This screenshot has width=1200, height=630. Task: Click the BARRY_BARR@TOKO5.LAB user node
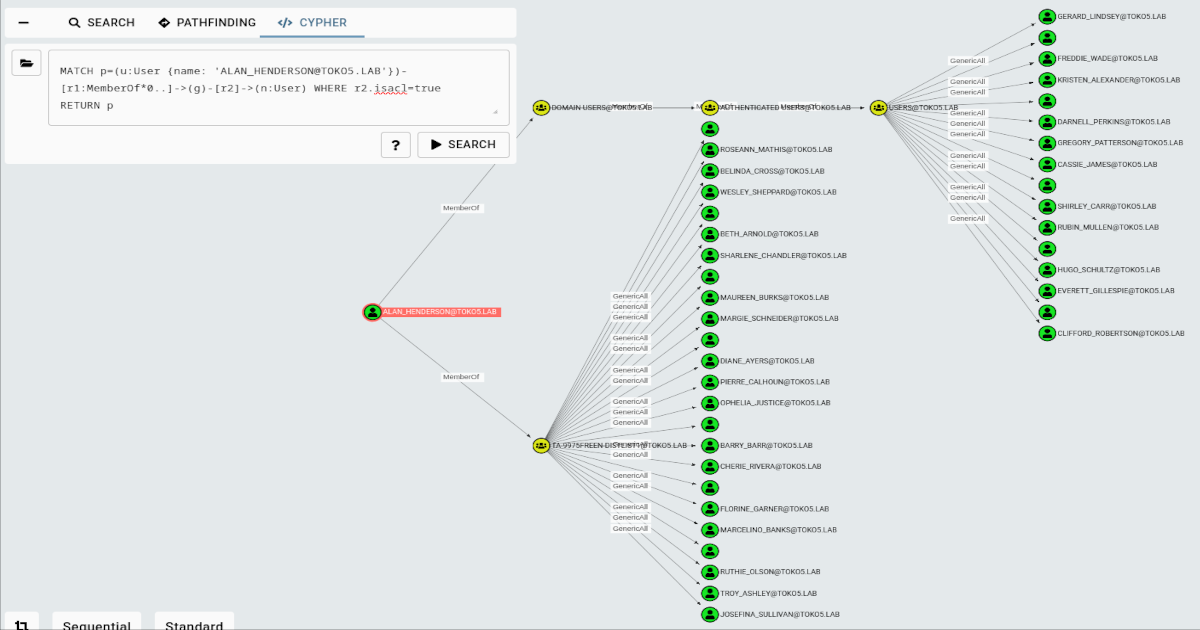[708, 445]
